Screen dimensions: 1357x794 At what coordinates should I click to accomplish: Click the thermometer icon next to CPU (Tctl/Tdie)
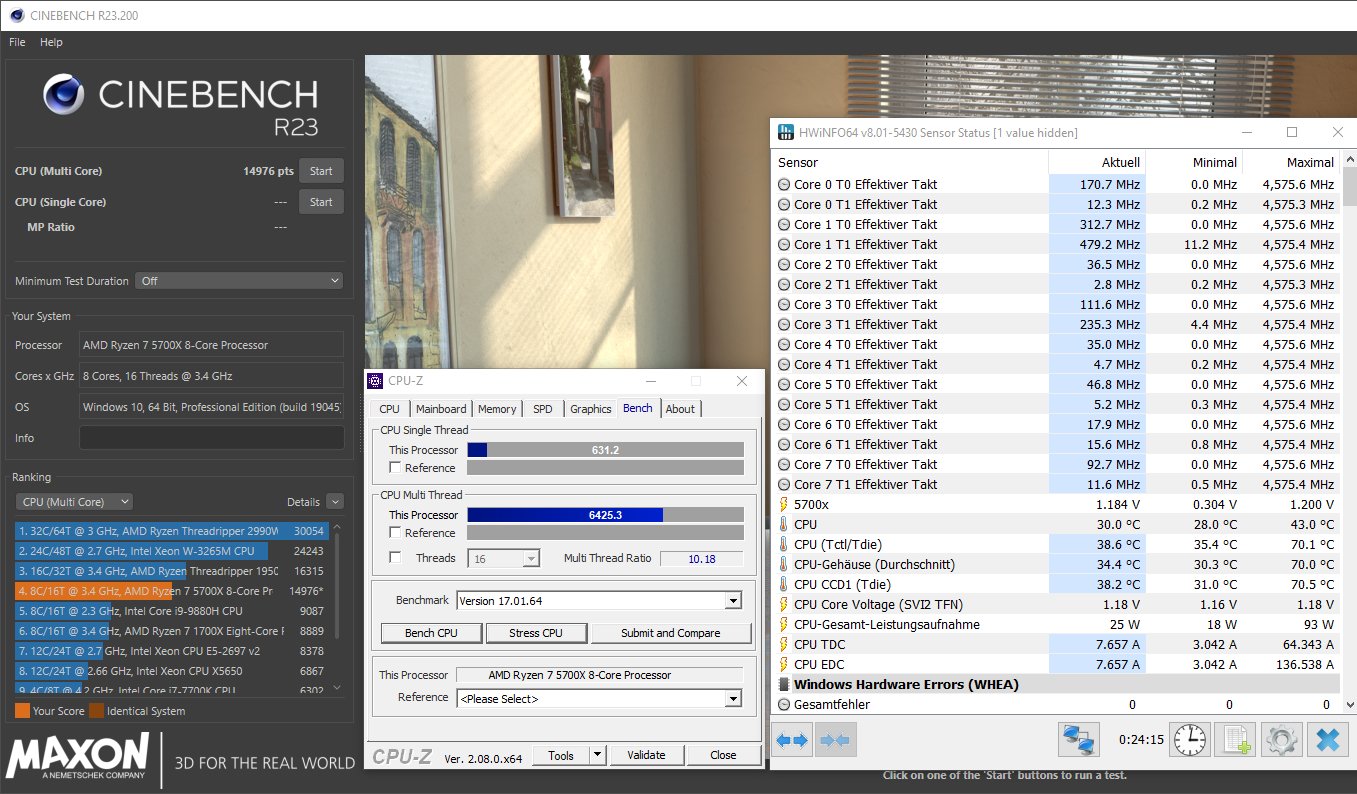click(784, 544)
